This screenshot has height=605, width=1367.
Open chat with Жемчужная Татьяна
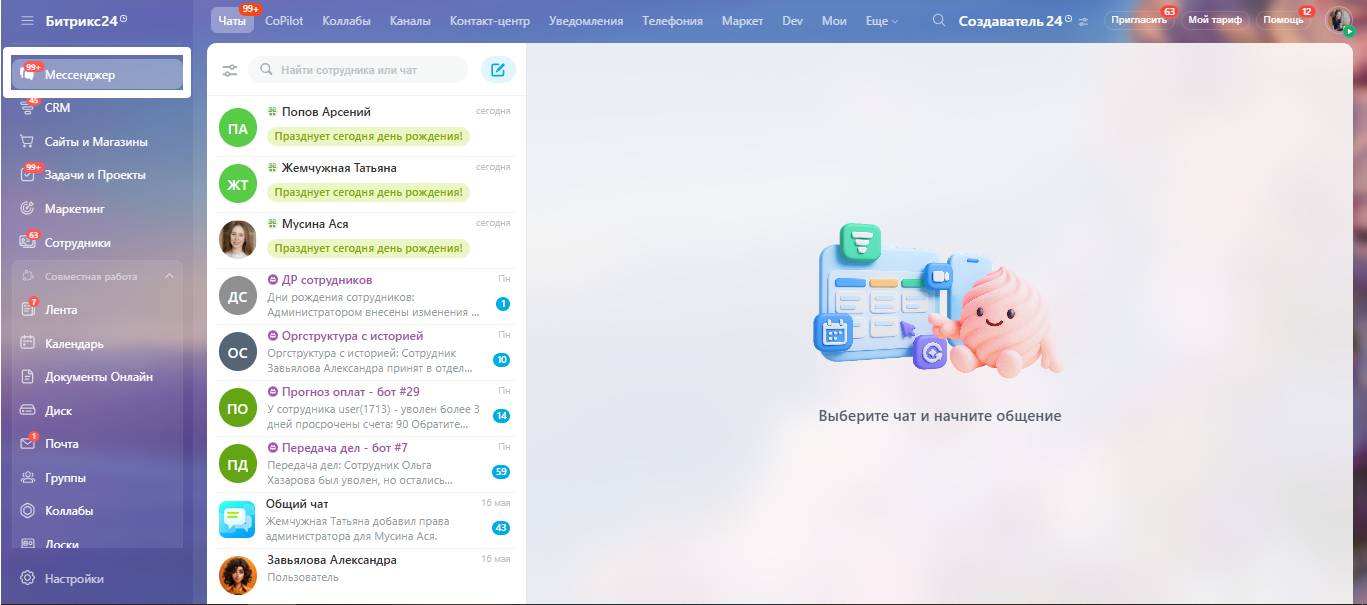pos(366,183)
